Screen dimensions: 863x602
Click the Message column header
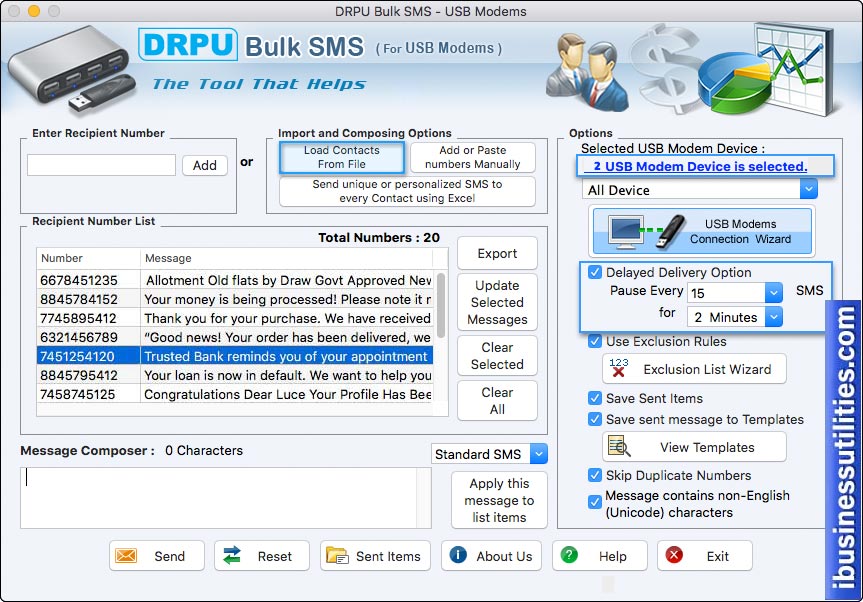pos(286,258)
